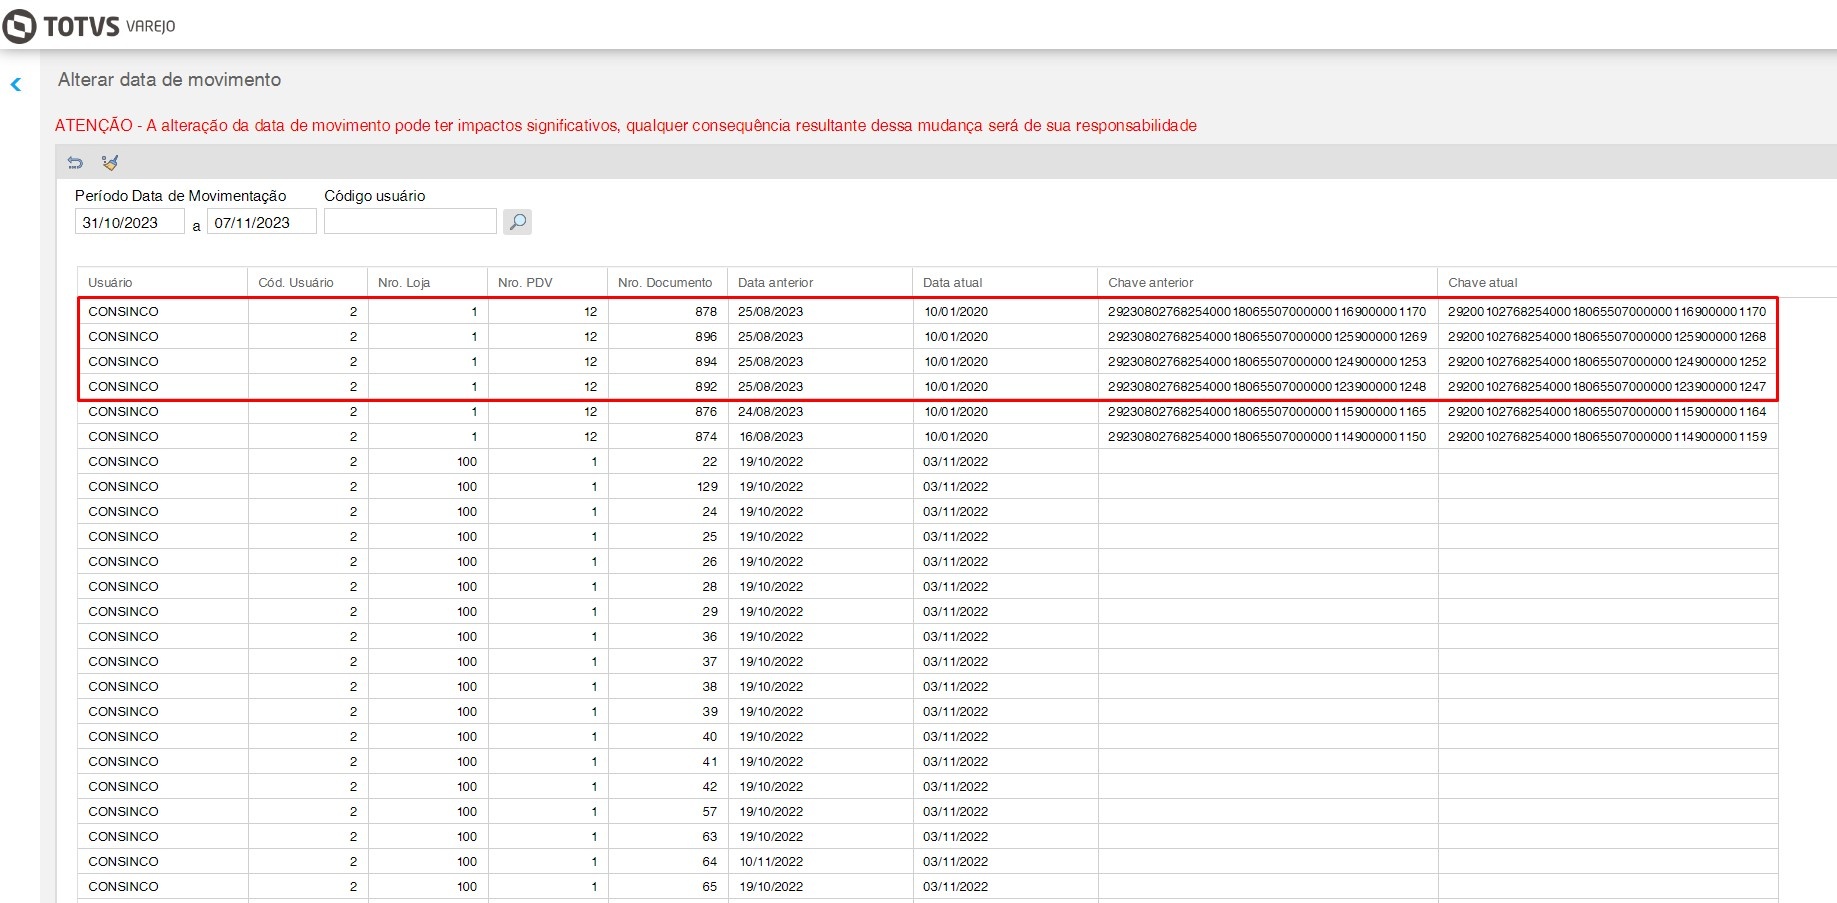Sort by the Nro. Documento column header

tap(668, 282)
